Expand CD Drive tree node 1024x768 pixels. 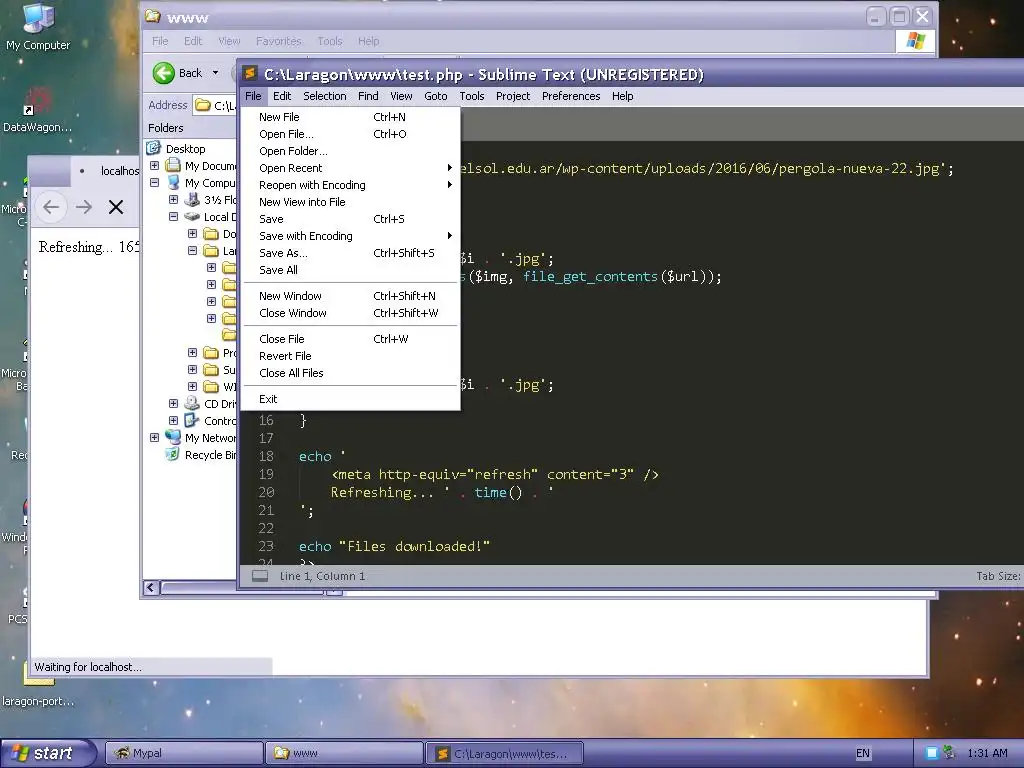click(x=174, y=404)
